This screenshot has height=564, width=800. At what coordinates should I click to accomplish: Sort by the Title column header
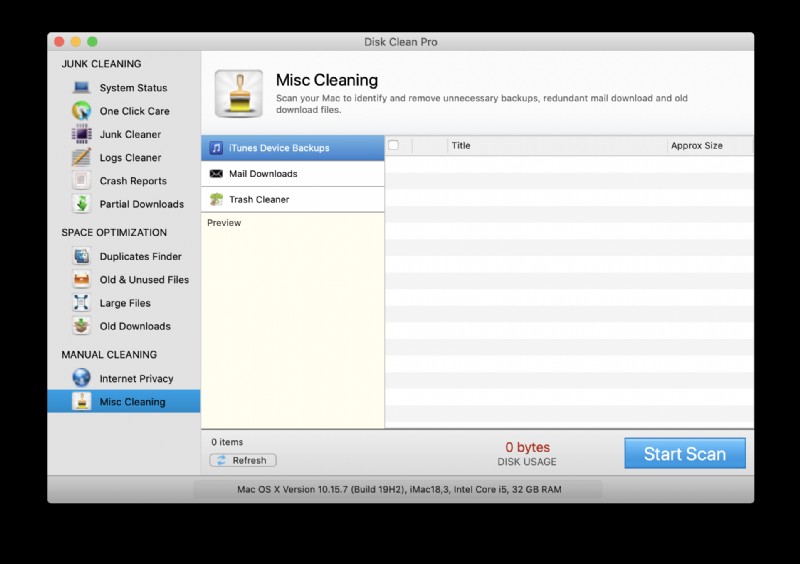557,145
